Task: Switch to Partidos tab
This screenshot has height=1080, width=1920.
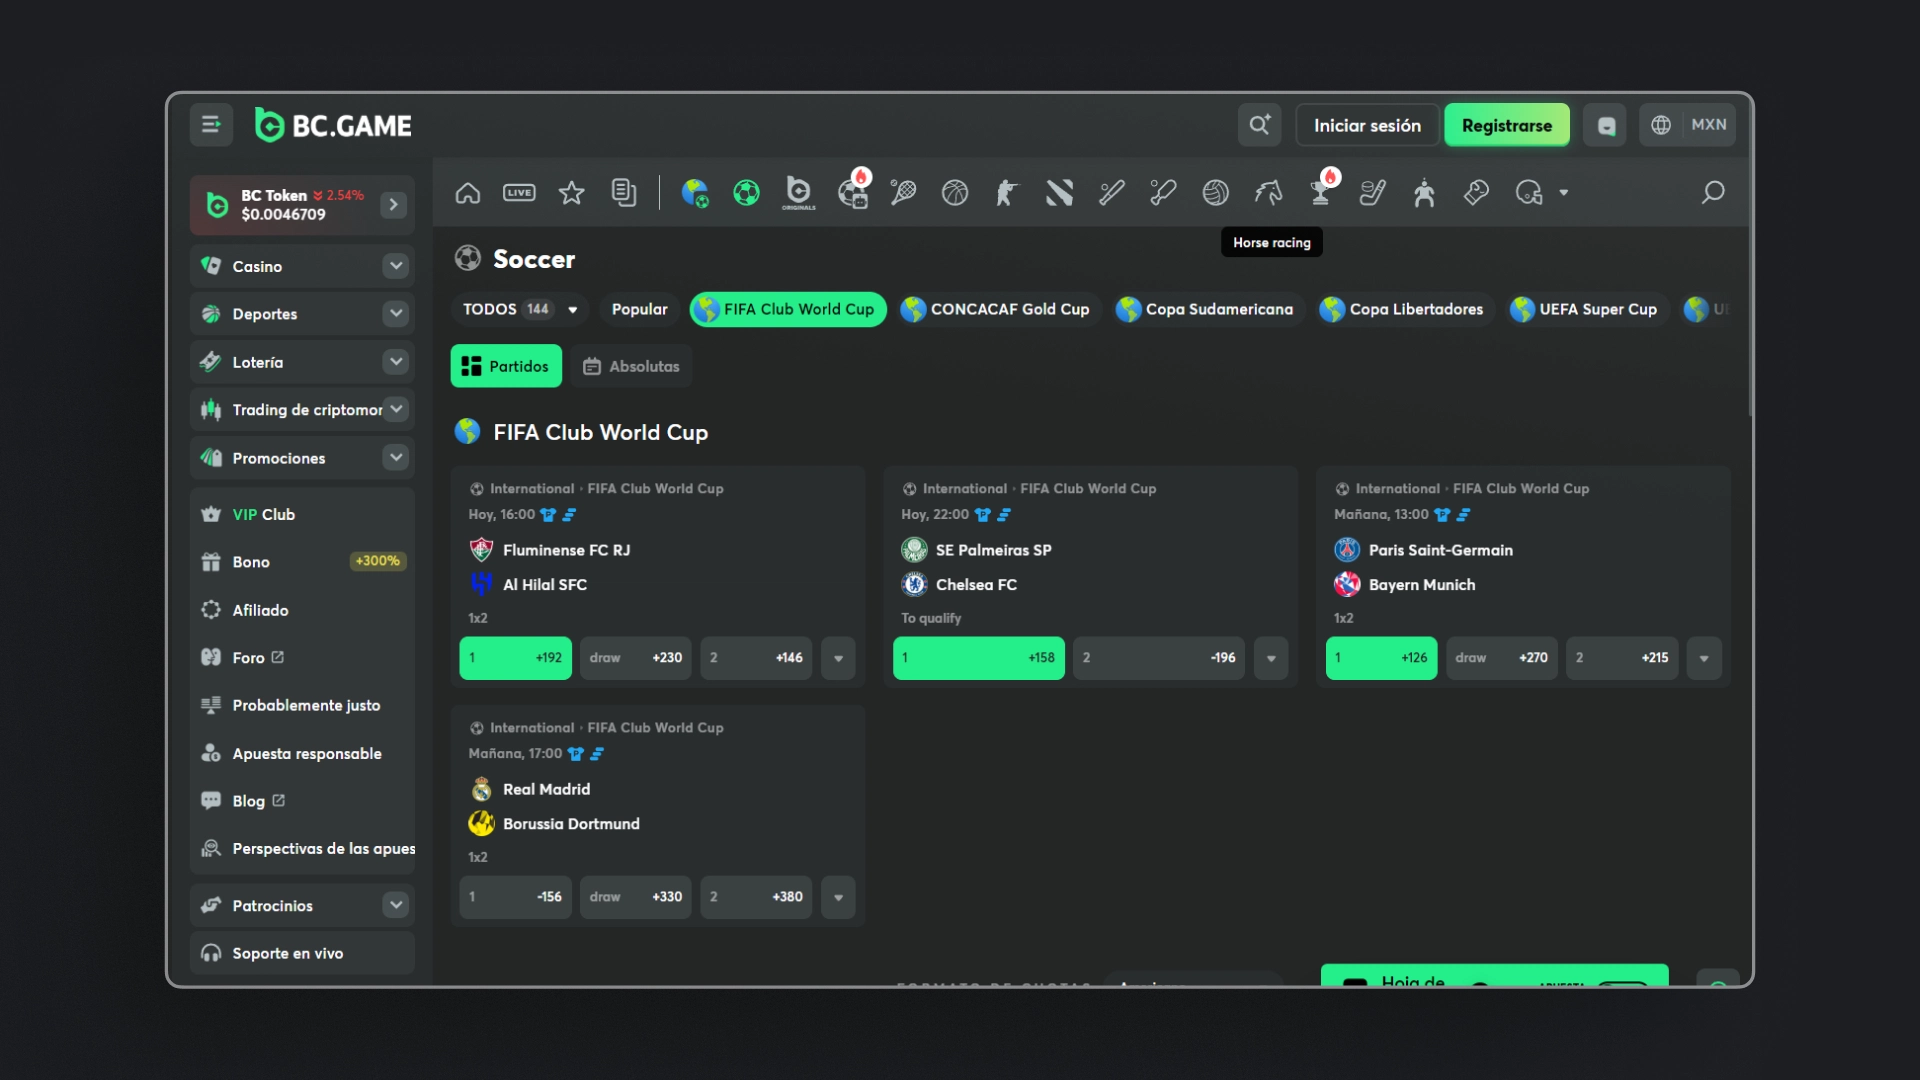Action: (506, 366)
